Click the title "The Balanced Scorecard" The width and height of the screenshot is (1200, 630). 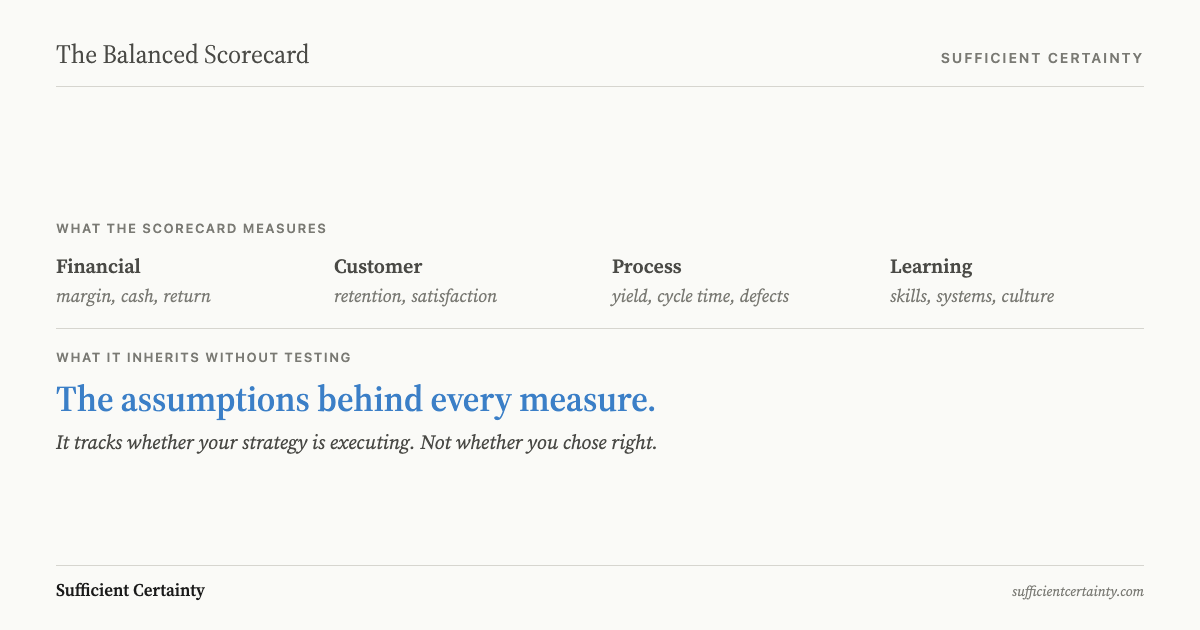(183, 55)
